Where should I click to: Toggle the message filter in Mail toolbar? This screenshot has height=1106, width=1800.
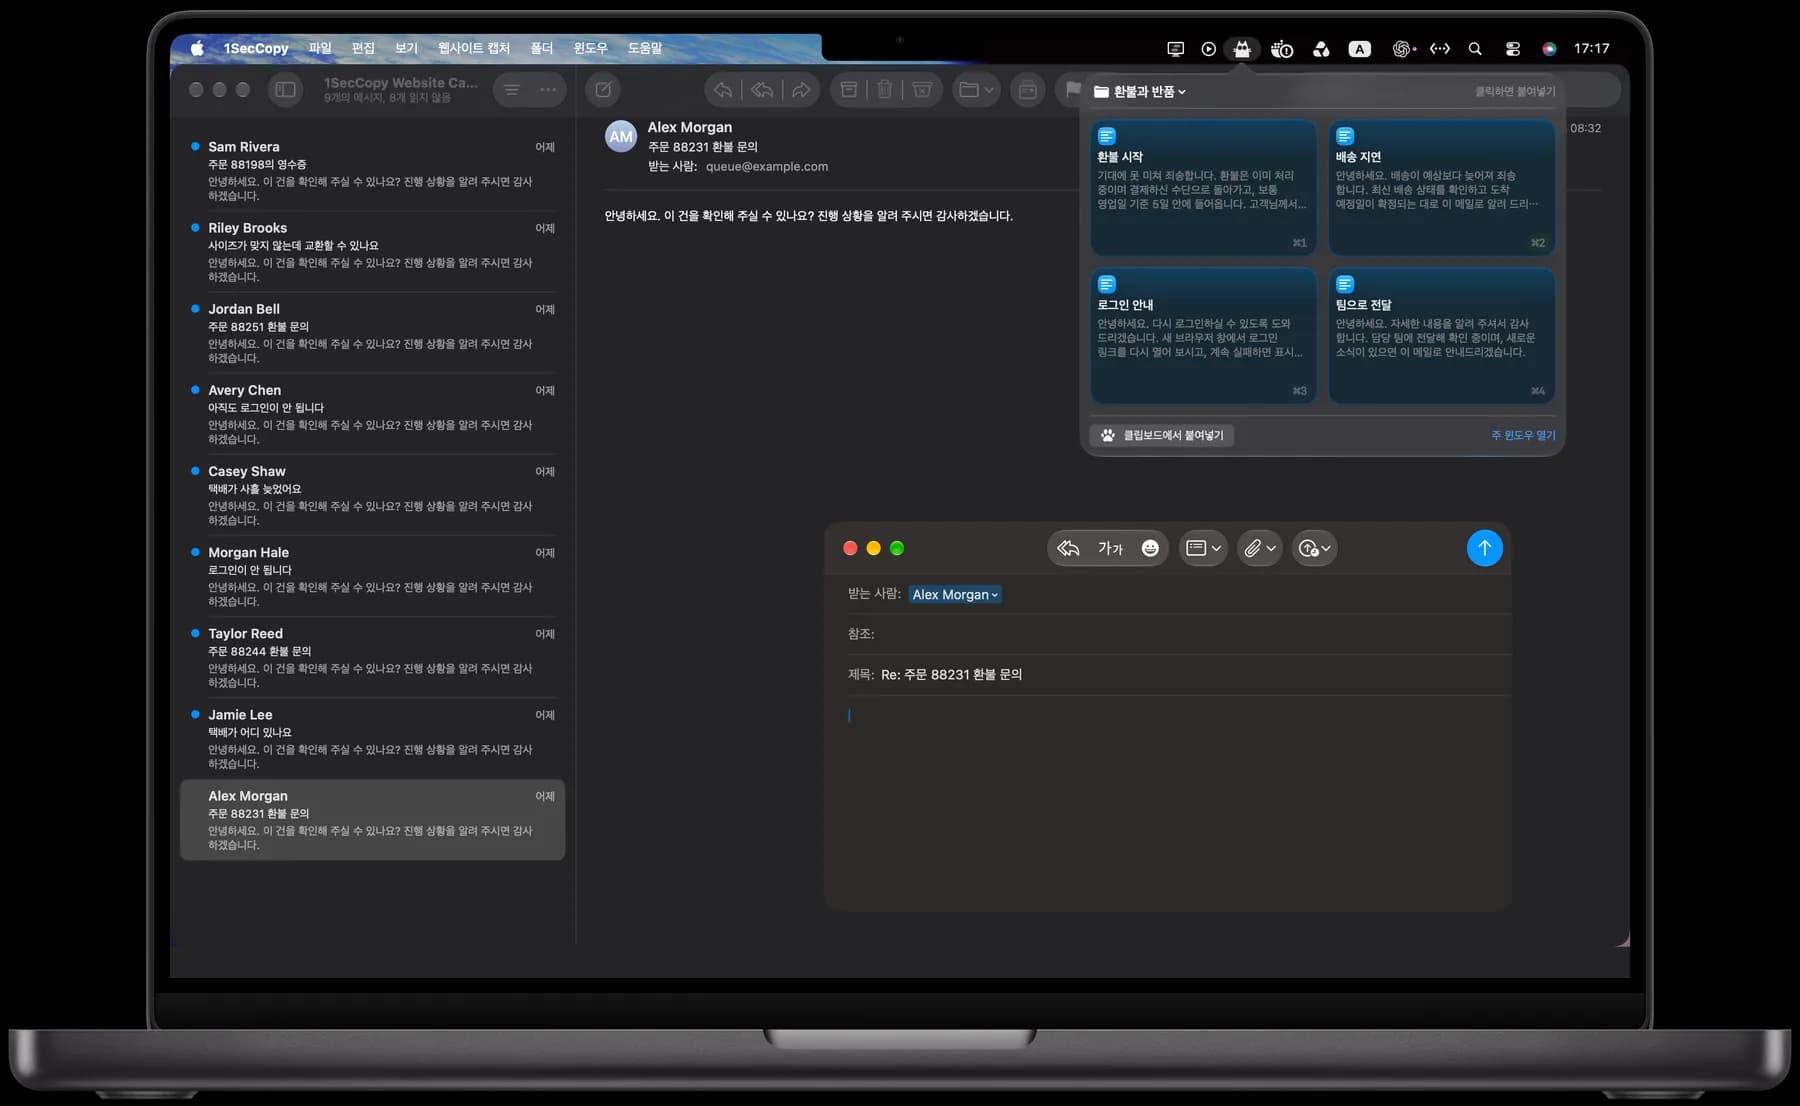coord(511,90)
